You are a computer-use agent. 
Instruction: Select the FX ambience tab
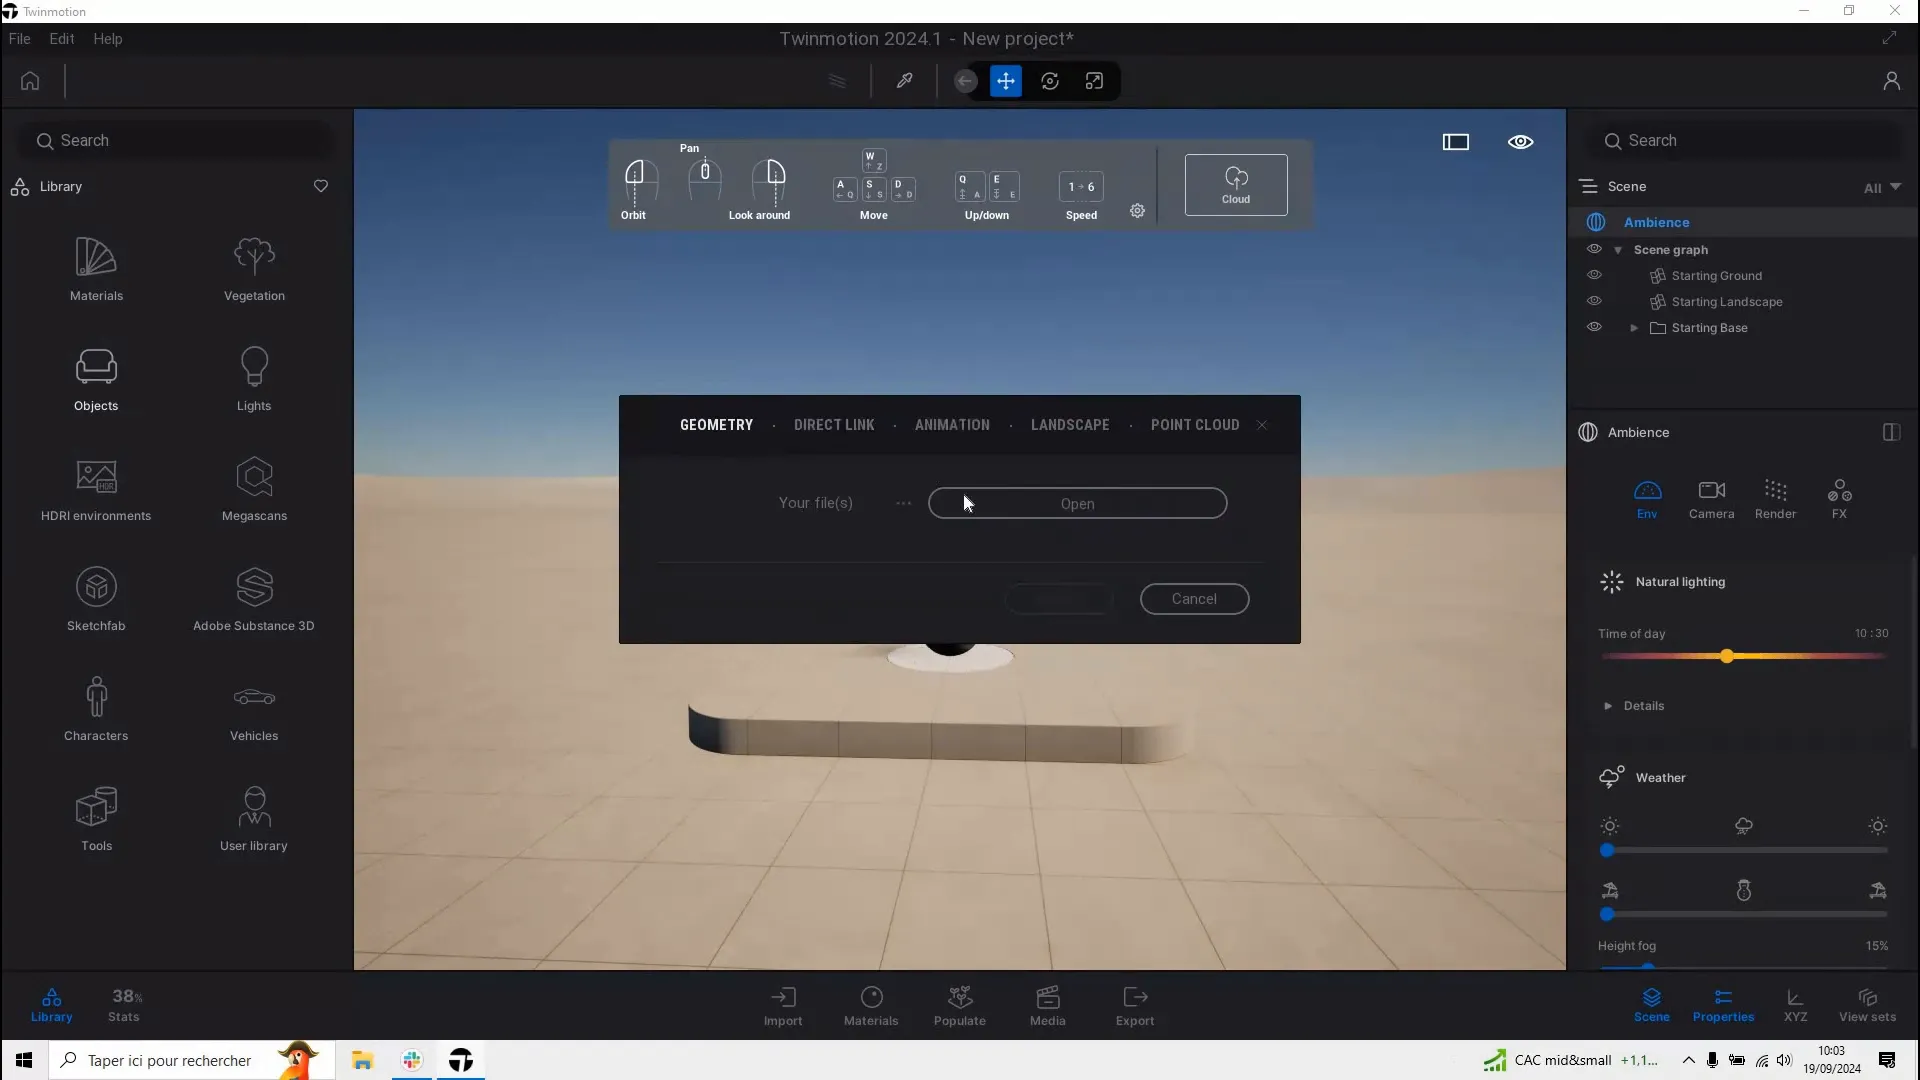click(1839, 499)
